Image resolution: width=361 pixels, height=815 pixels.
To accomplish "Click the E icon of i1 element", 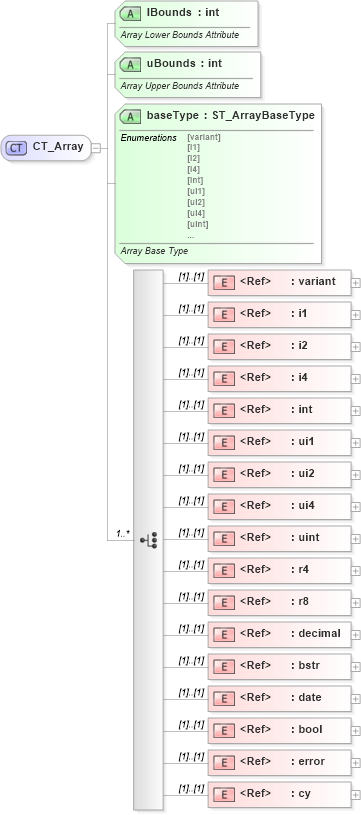I will 224,315.
